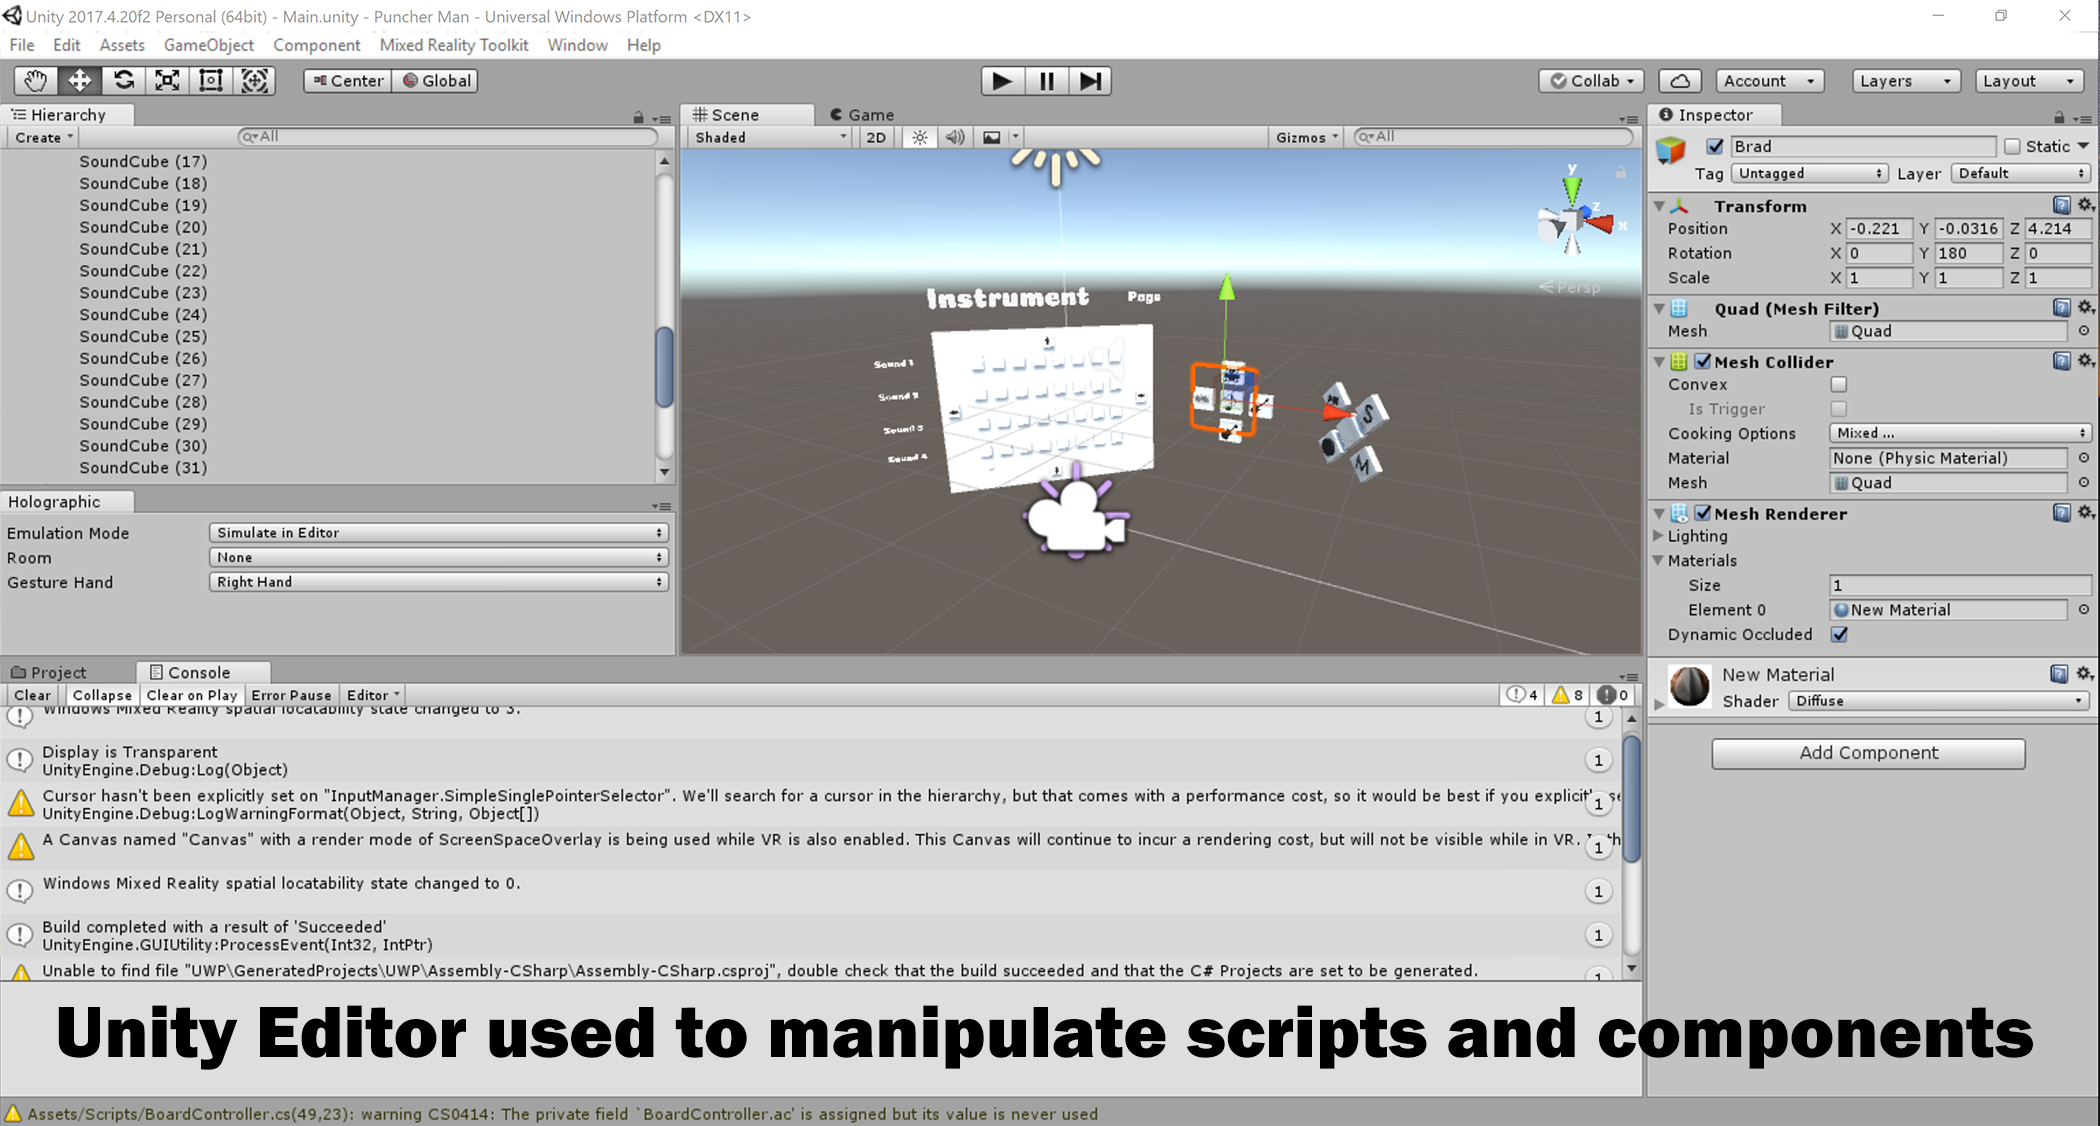
Task: Expand the Lighting section
Action: point(1659,536)
